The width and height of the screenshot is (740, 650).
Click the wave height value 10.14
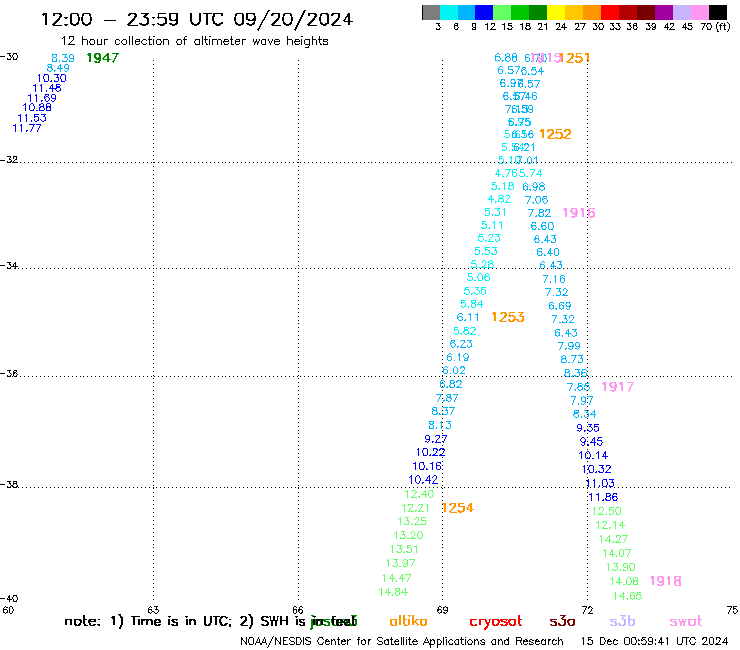point(593,456)
